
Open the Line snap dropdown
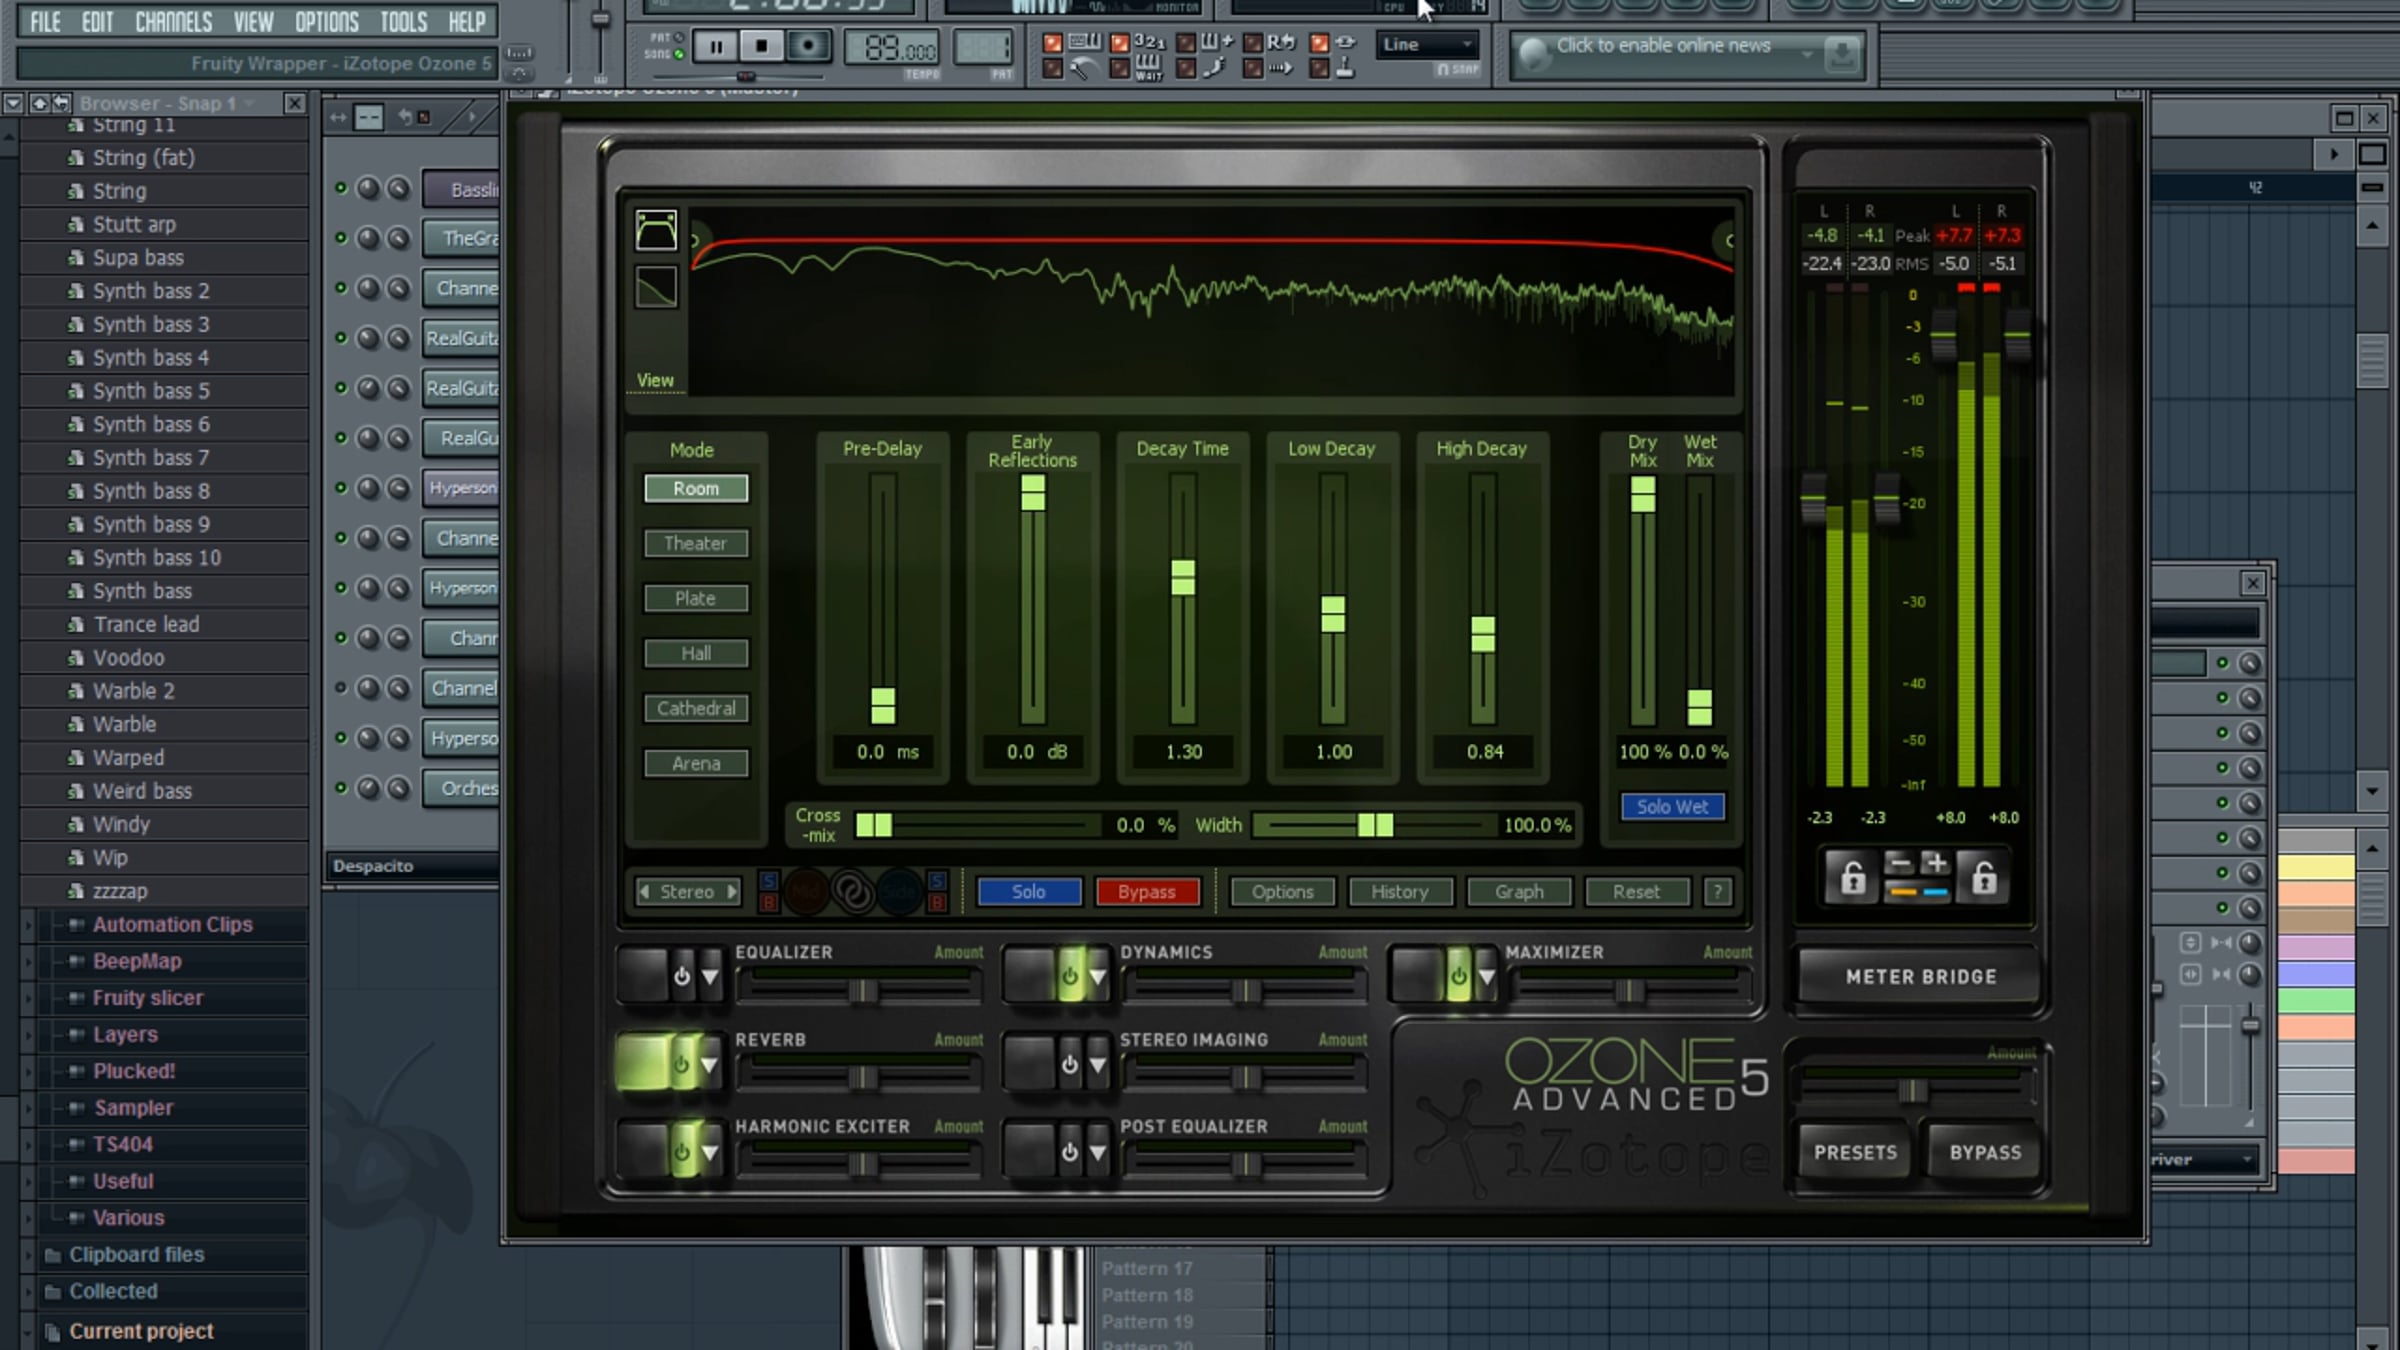(1427, 45)
